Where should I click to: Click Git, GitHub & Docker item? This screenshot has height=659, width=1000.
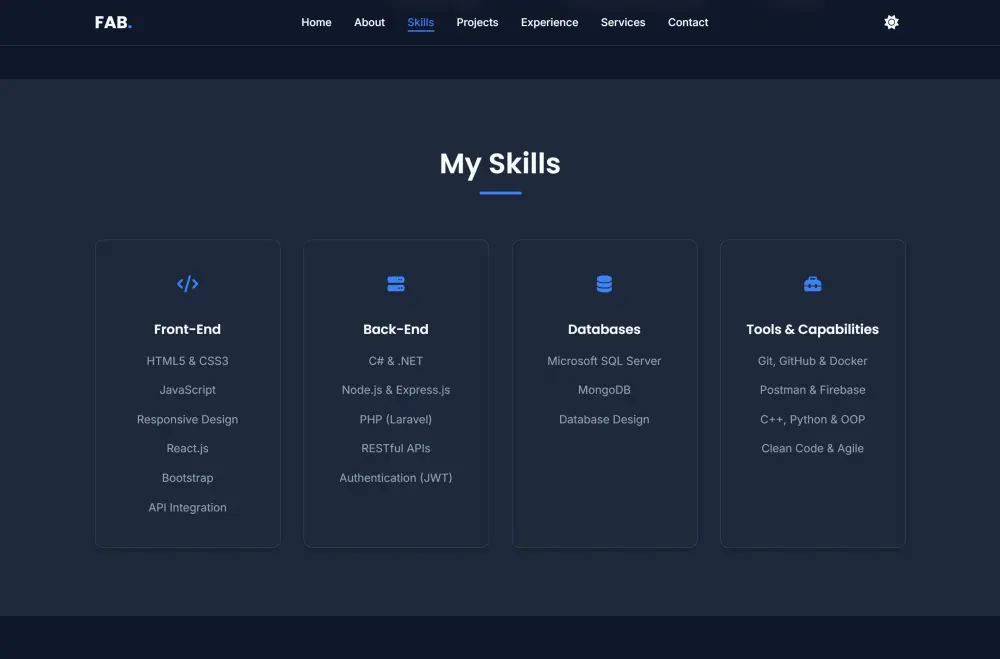(x=812, y=361)
